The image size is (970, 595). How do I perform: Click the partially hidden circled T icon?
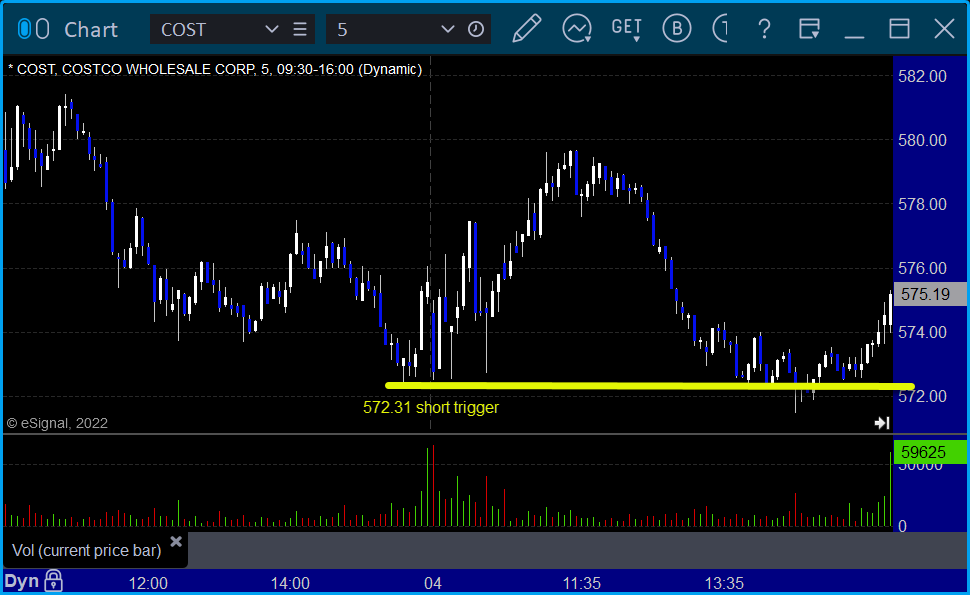(x=720, y=29)
